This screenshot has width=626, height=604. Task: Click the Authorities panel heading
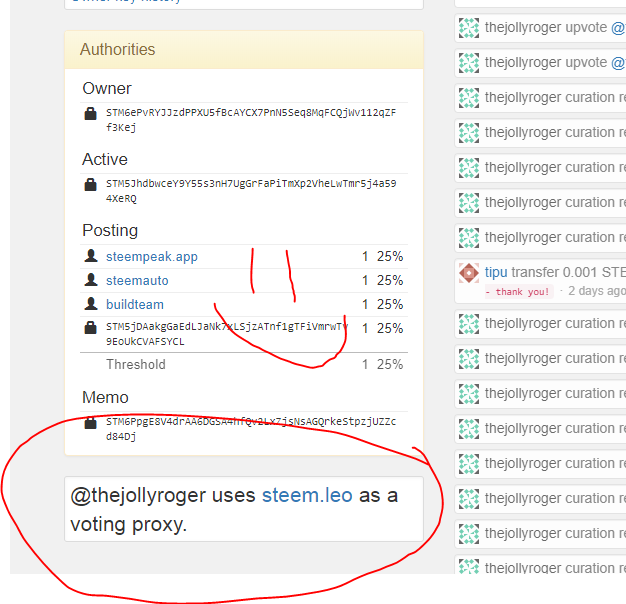(117, 50)
